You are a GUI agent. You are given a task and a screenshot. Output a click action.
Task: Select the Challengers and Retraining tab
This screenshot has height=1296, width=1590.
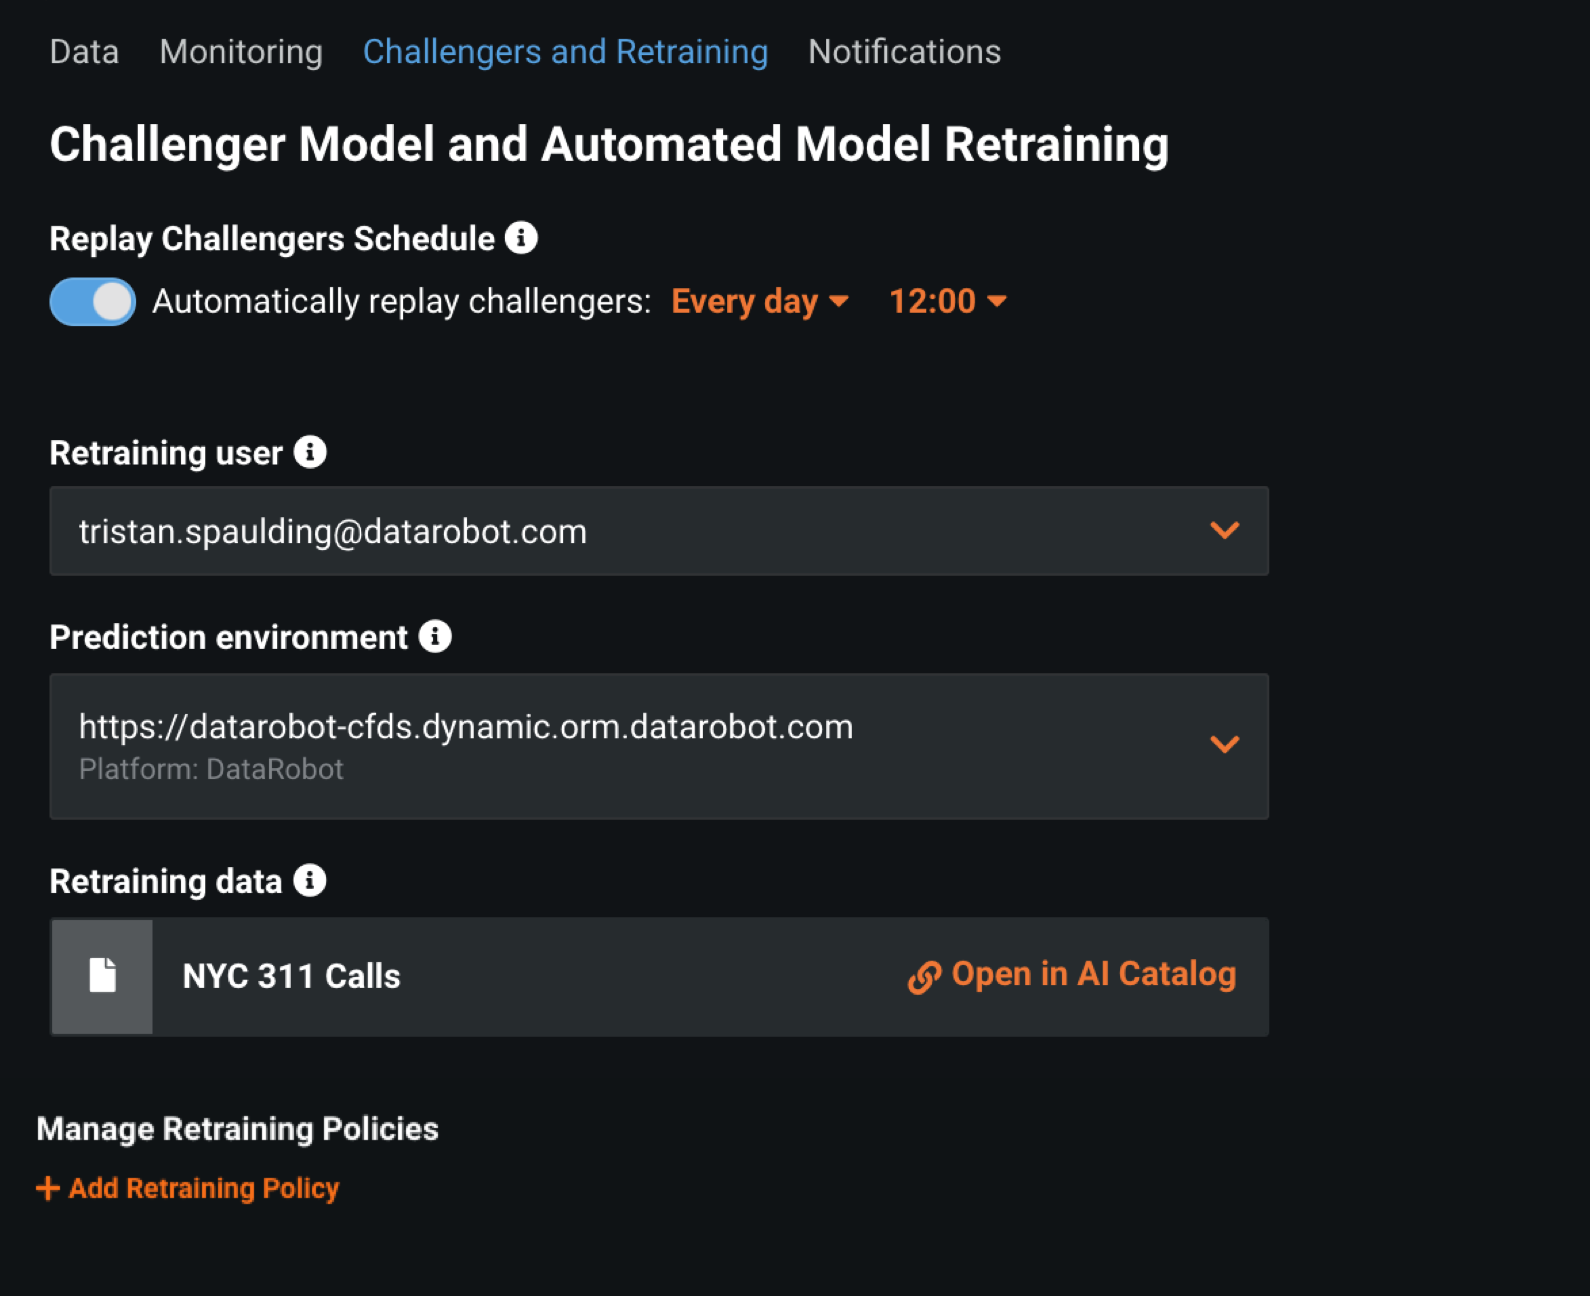pyautogui.click(x=565, y=52)
